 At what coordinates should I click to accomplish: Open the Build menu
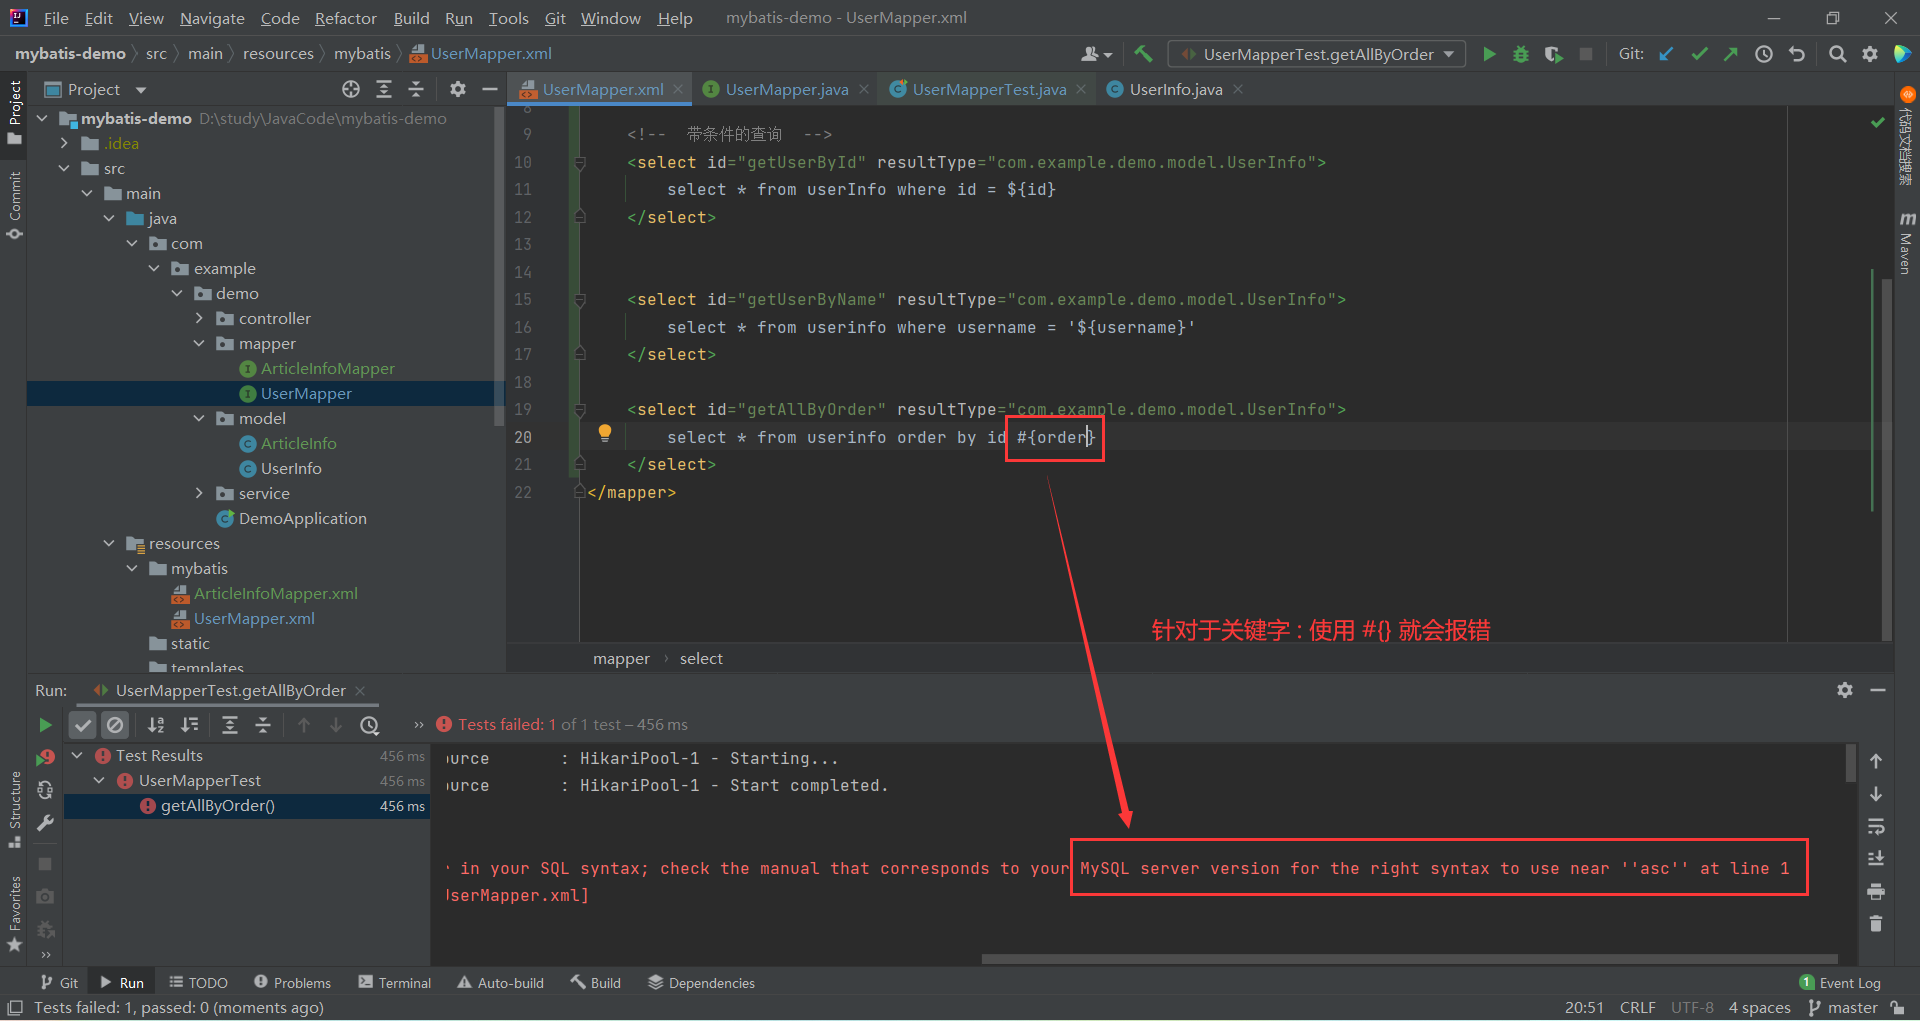[x=411, y=18]
